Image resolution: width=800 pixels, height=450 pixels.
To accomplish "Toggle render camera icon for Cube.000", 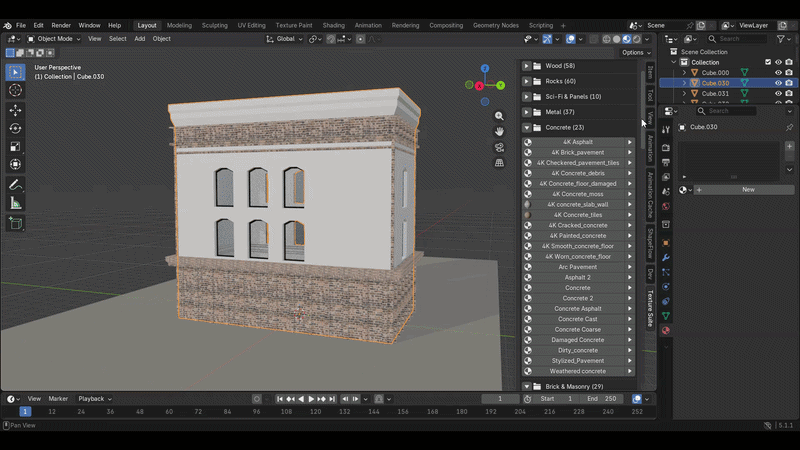I will tap(789, 72).
